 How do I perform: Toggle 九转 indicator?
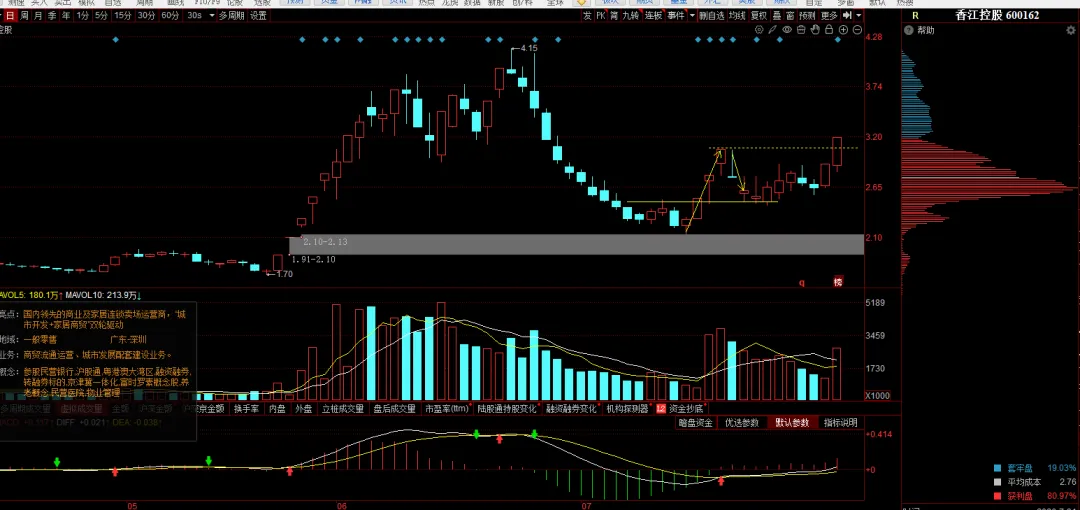[x=630, y=15]
